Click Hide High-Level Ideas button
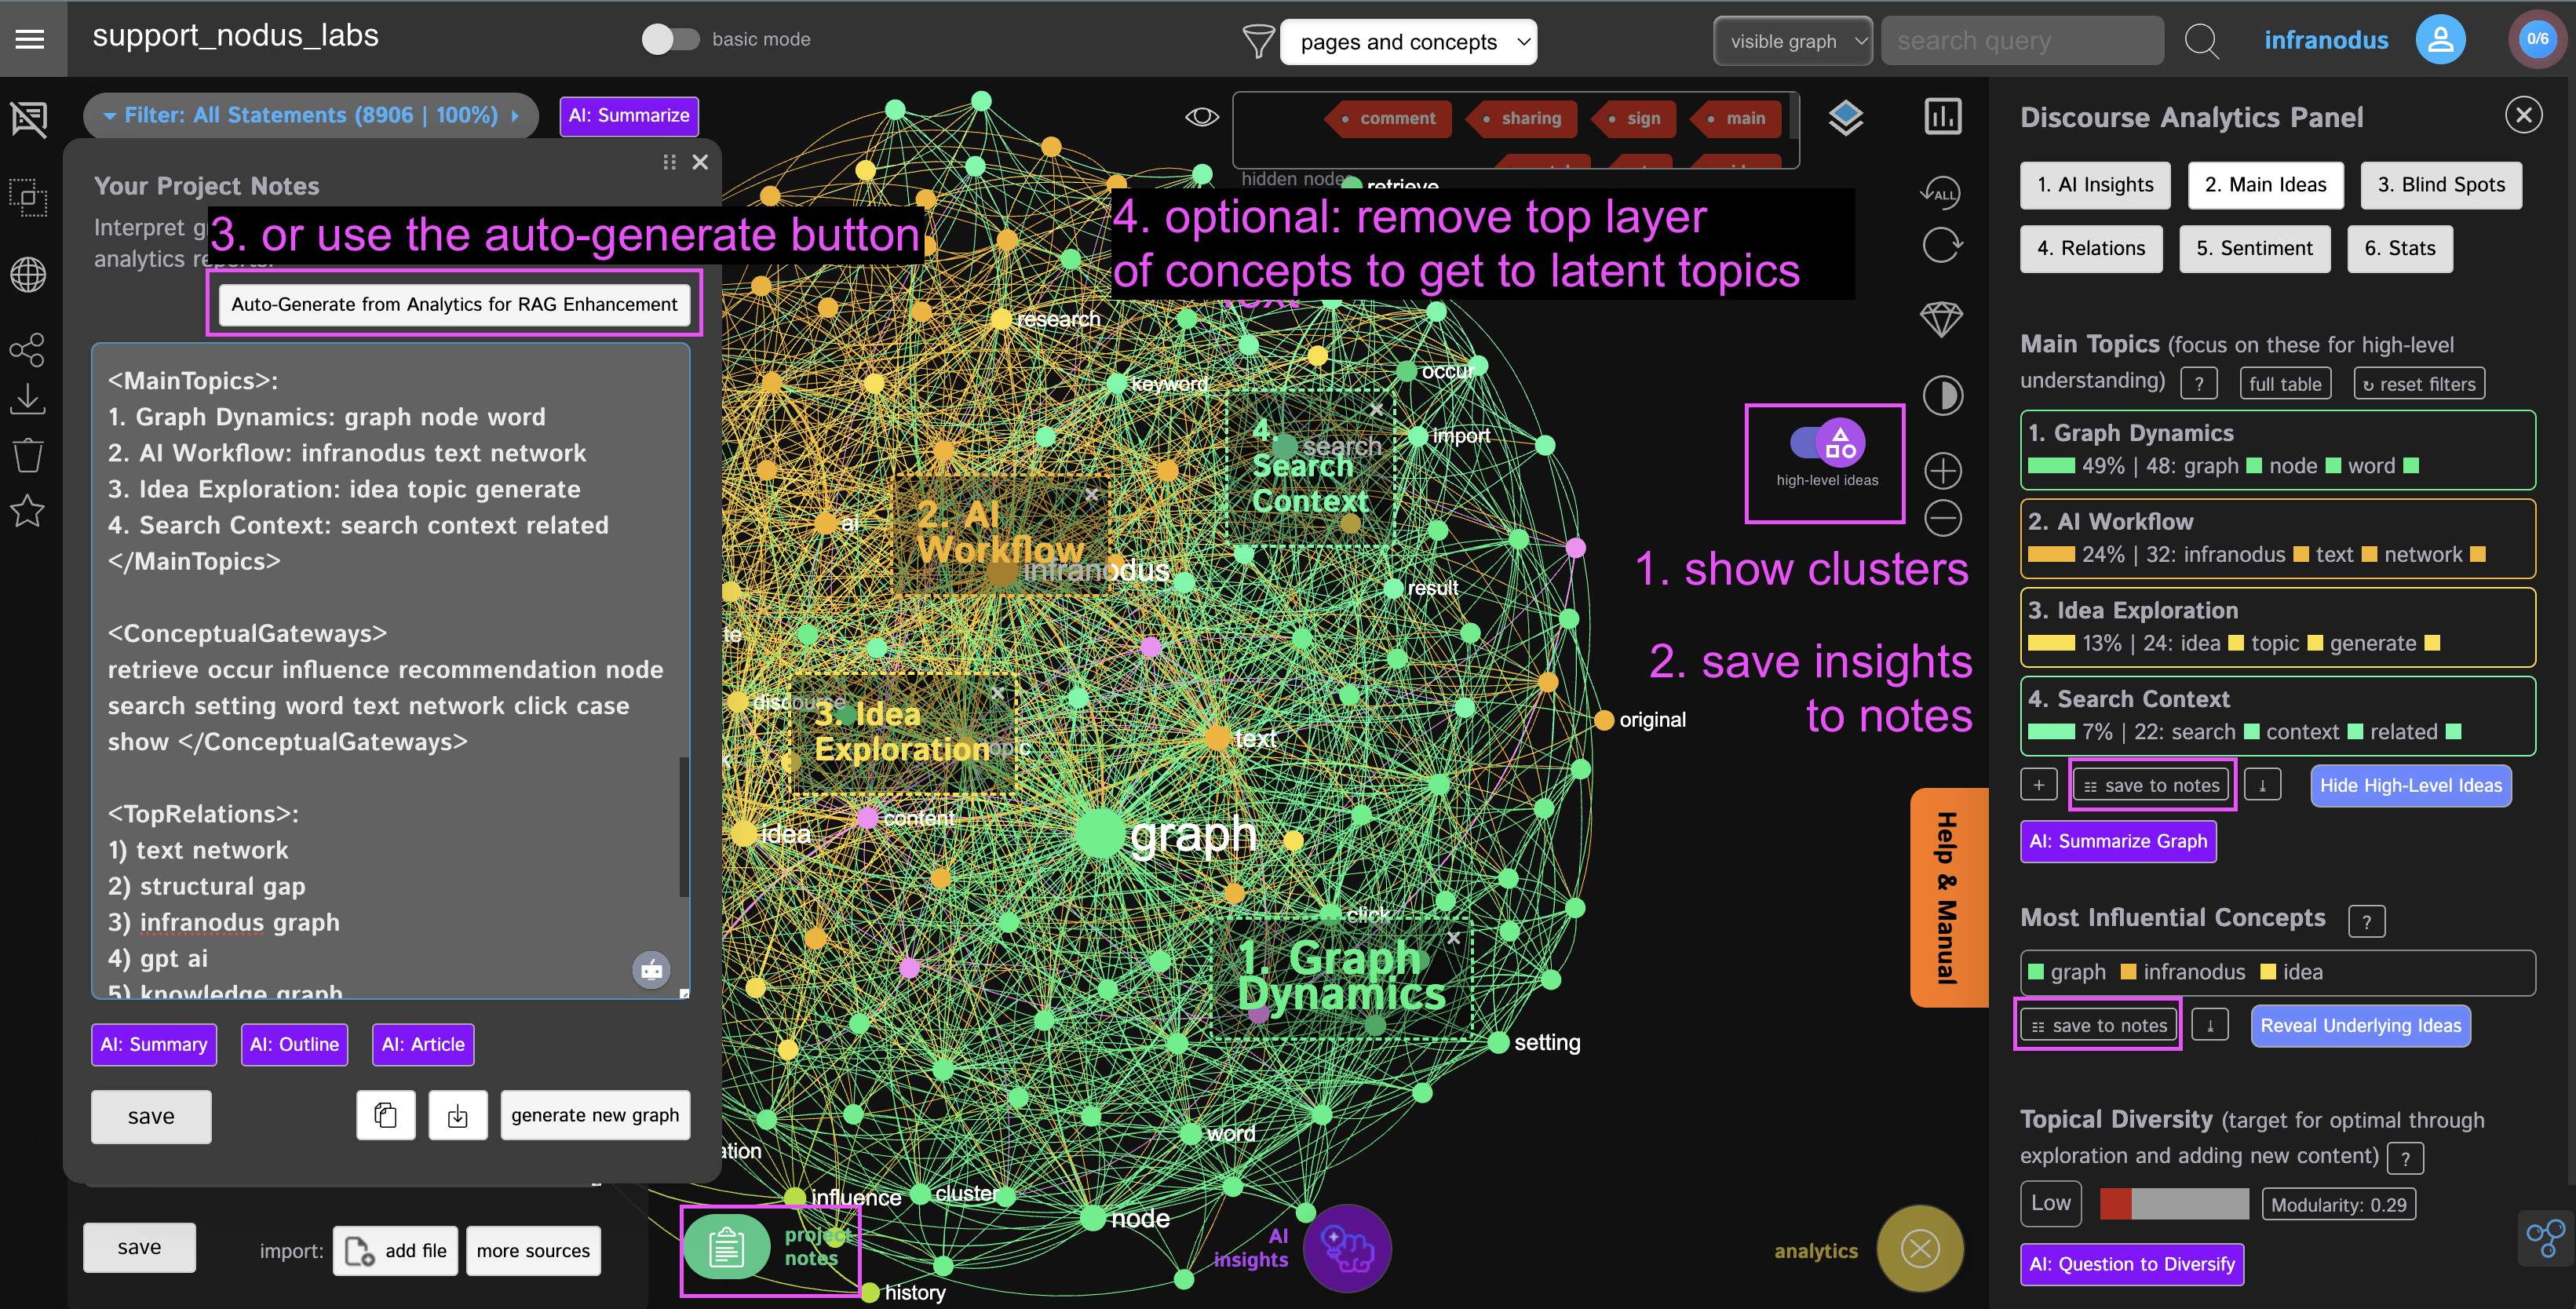 coord(2410,785)
